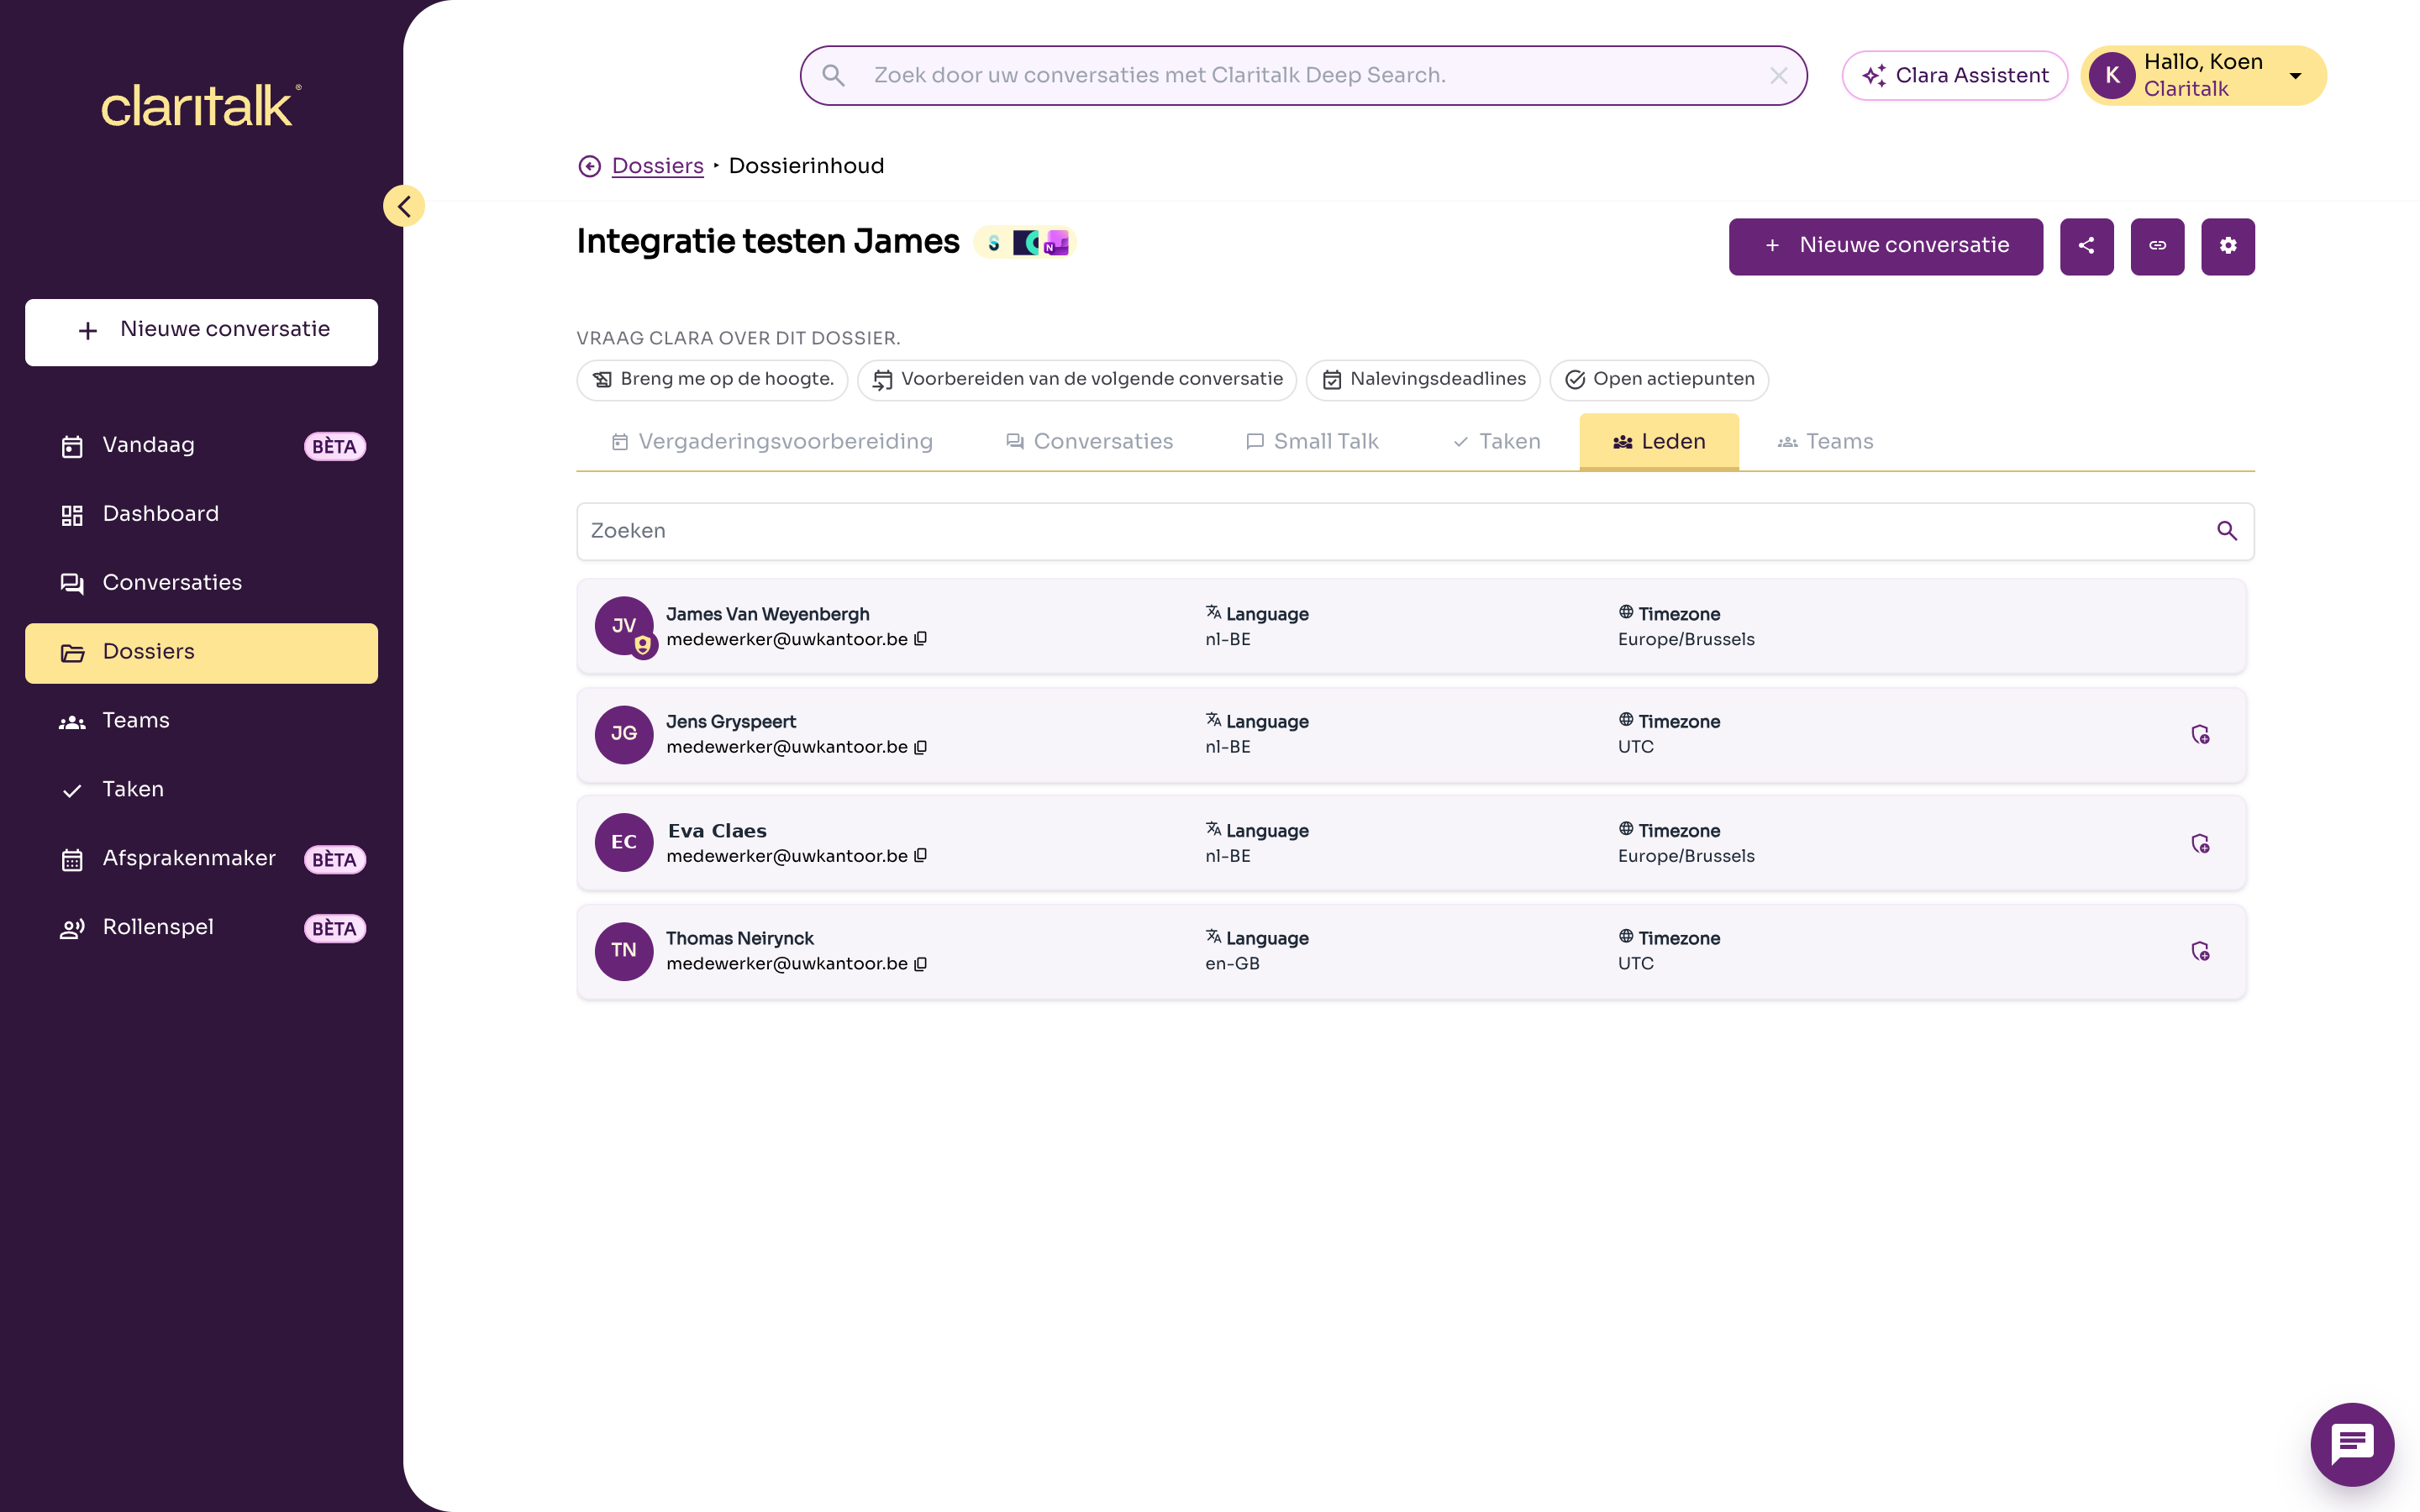Go to Vandaag in the sidebar
The image size is (2420, 1512).
202,446
